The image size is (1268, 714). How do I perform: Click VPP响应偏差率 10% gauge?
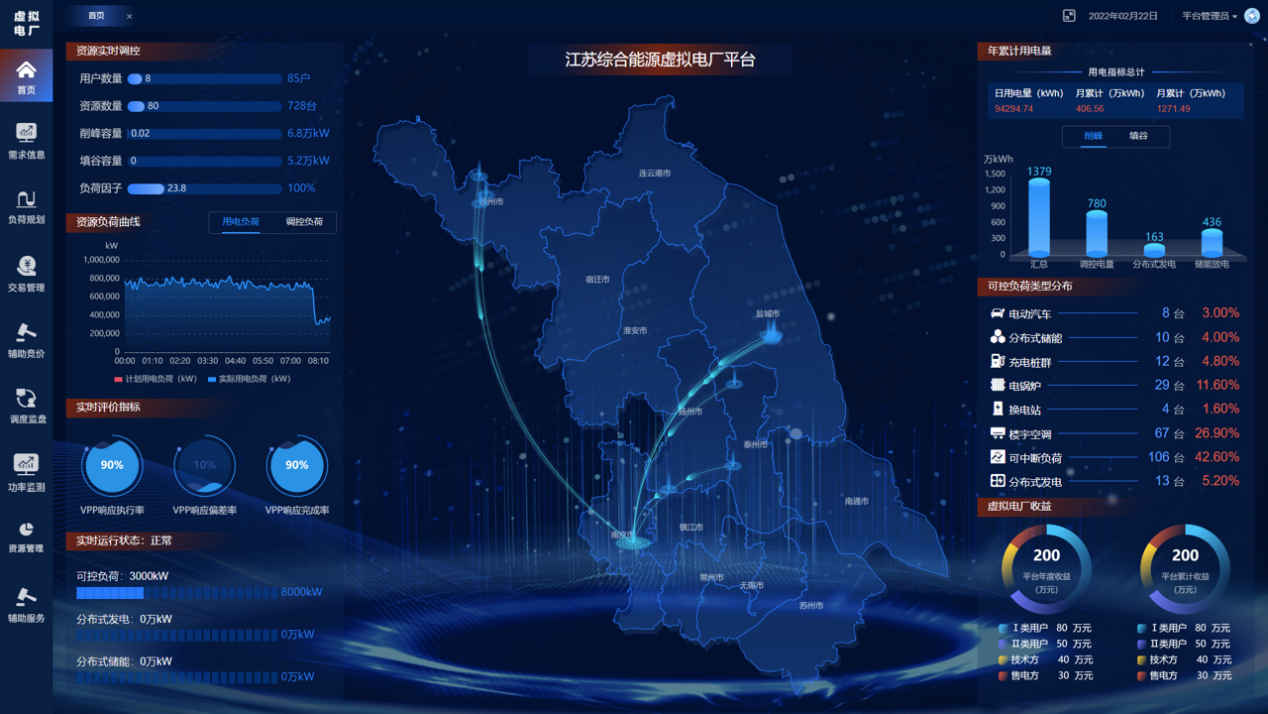coord(204,465)
